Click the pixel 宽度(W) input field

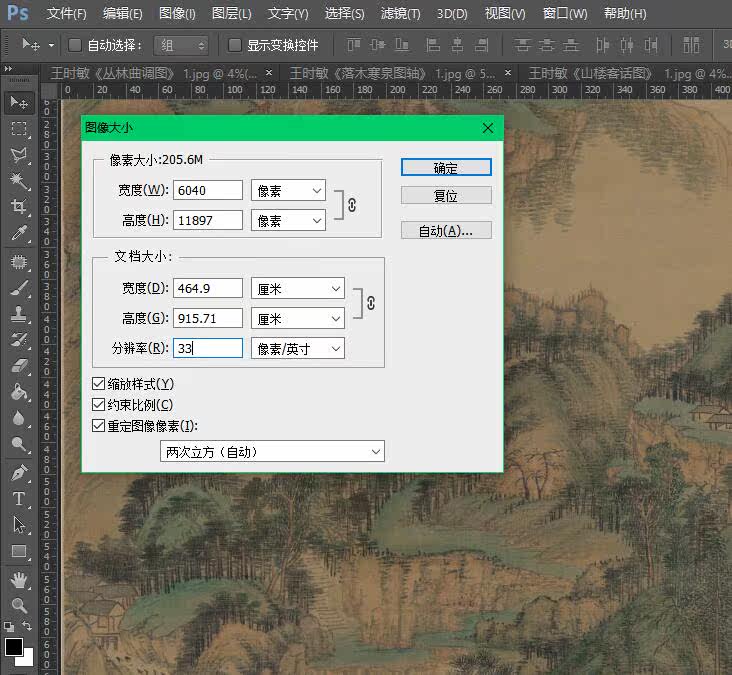tap(208, 190)
